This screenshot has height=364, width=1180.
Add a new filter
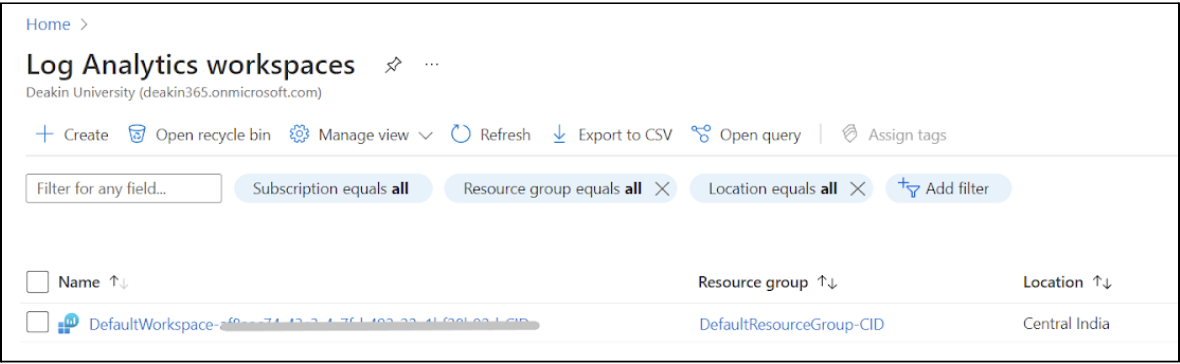pos(948,189)
